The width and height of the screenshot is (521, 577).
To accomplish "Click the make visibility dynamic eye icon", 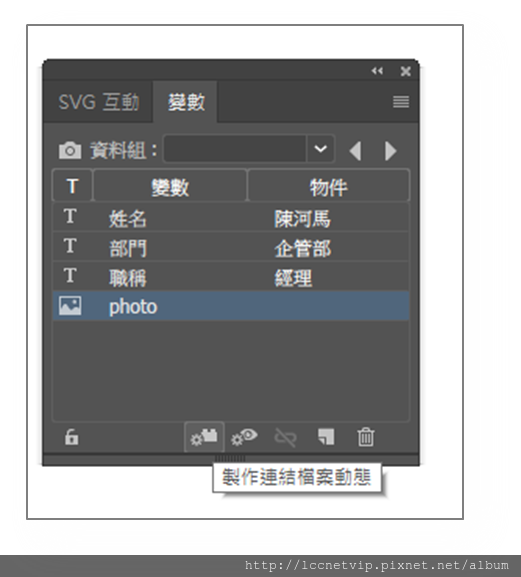I will (244, 437).
